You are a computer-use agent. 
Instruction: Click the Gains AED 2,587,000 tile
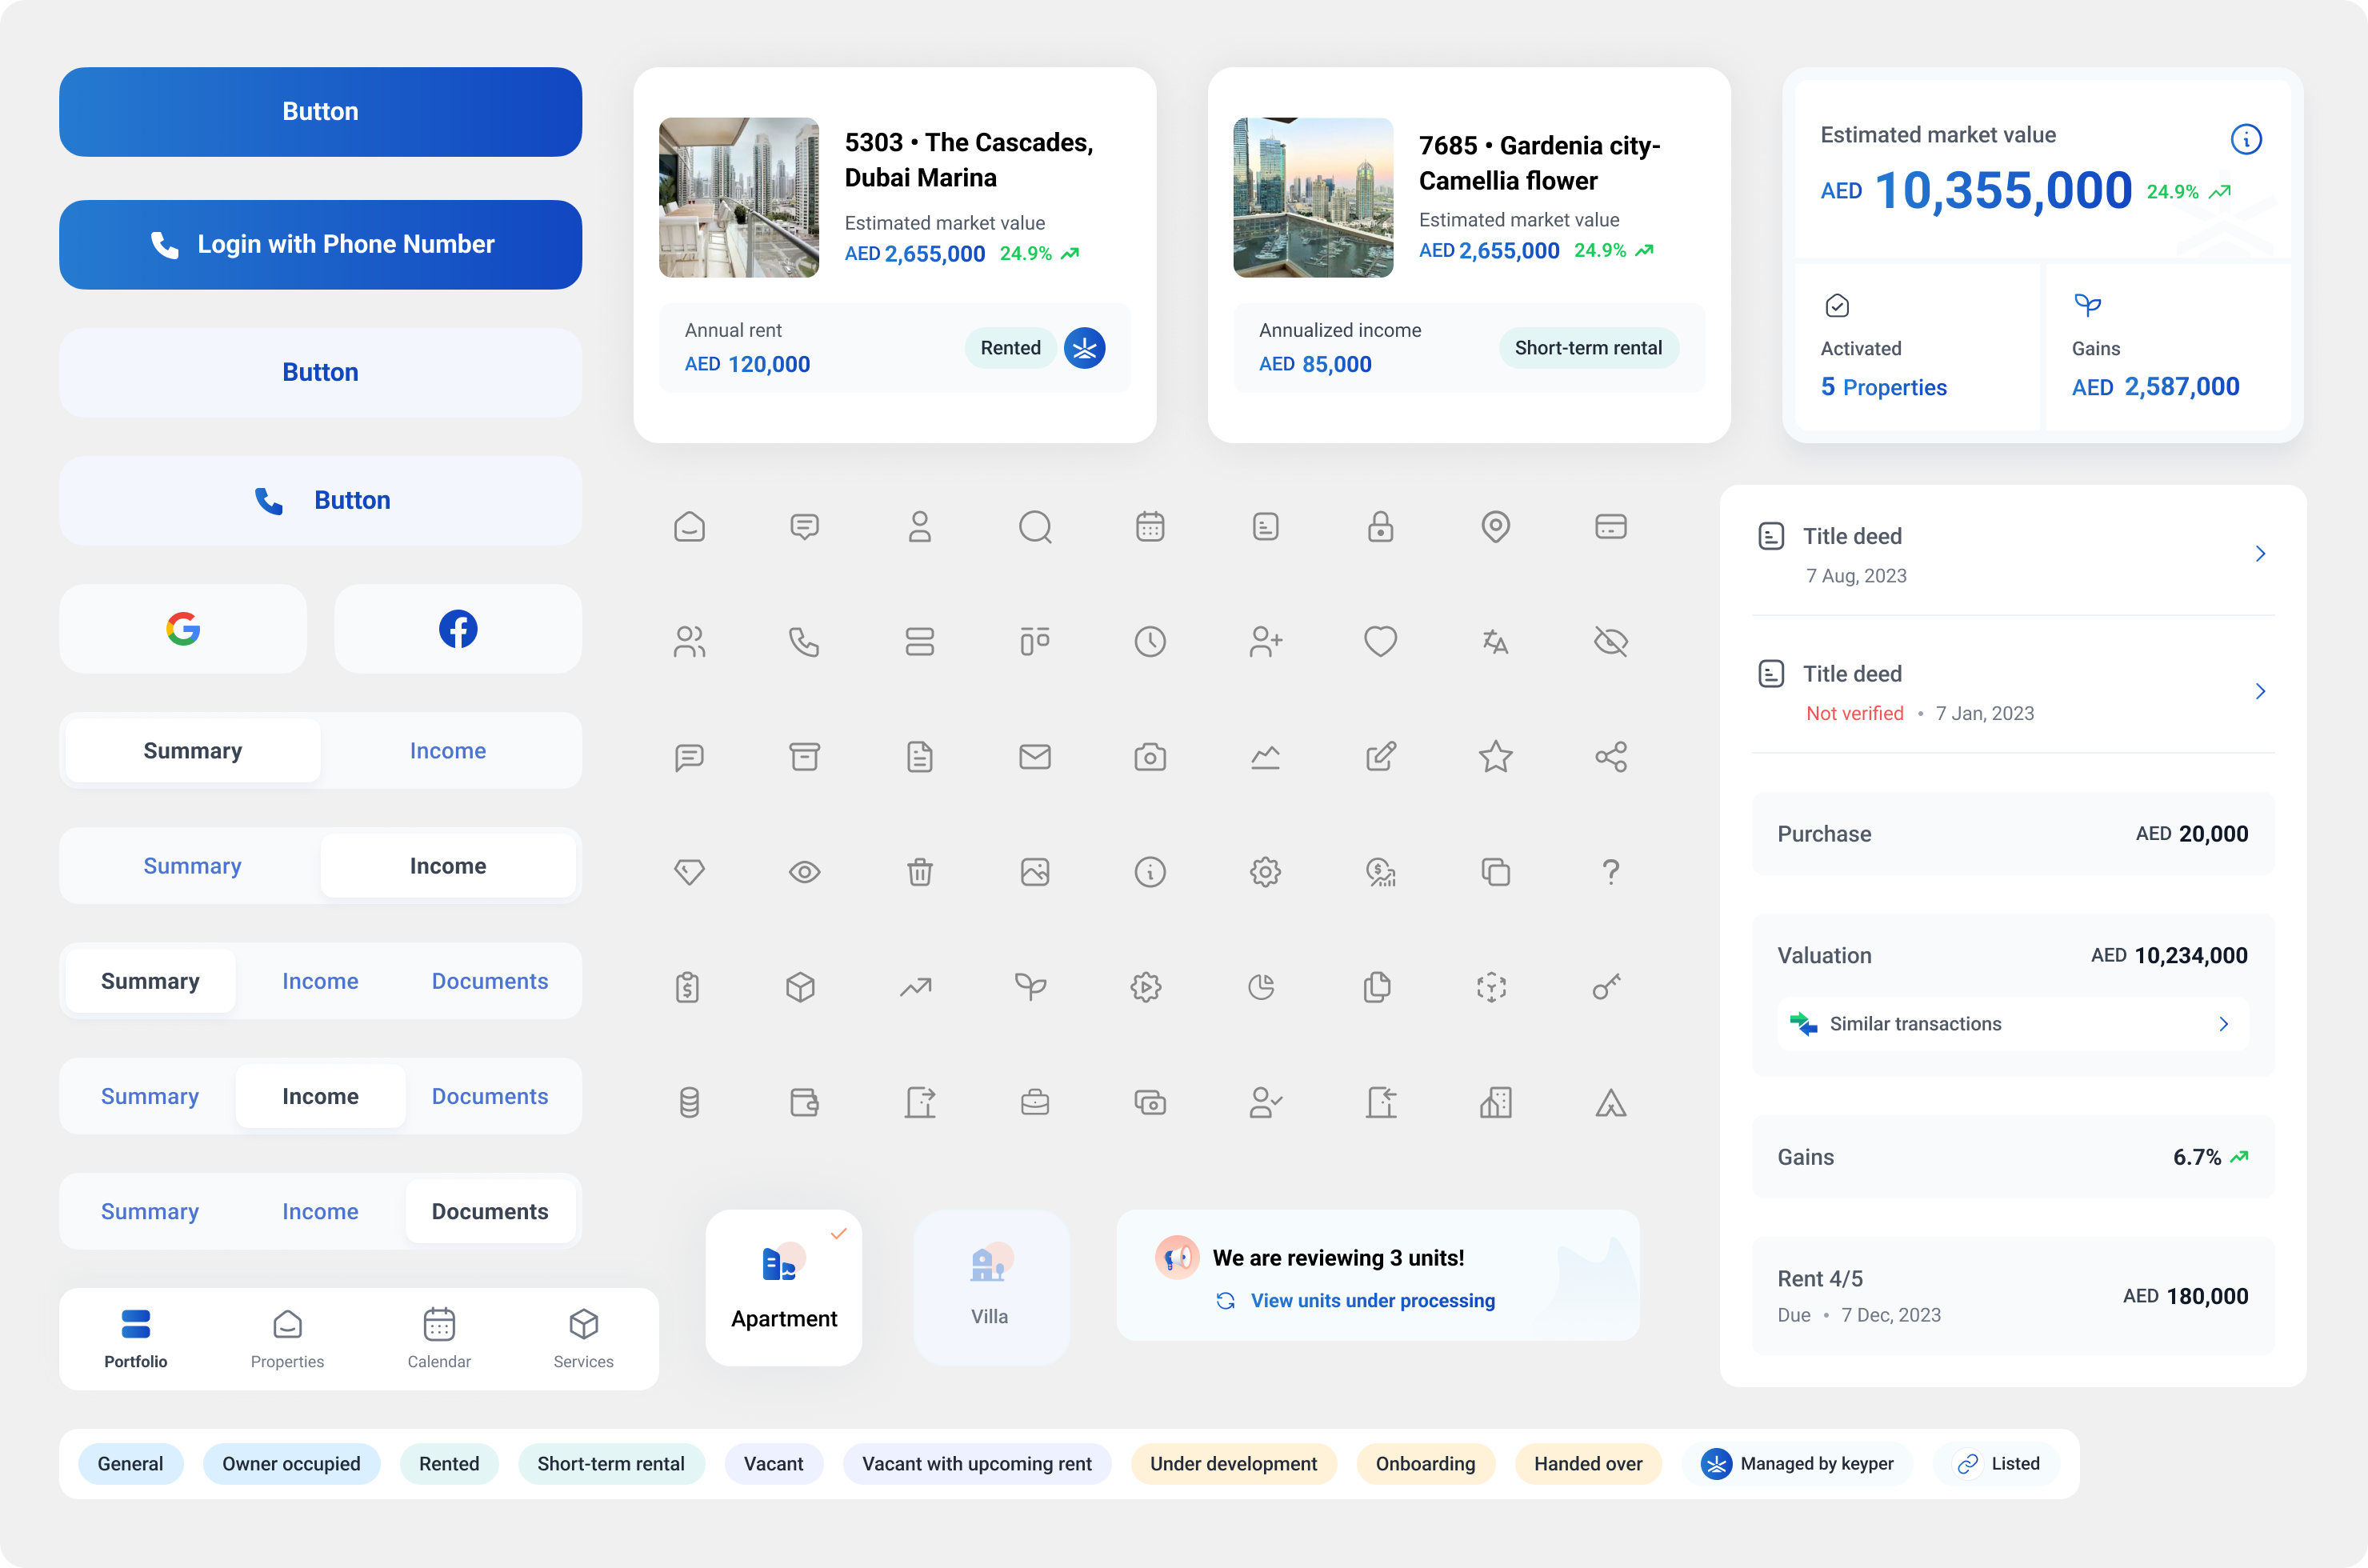click(2168, 348)
